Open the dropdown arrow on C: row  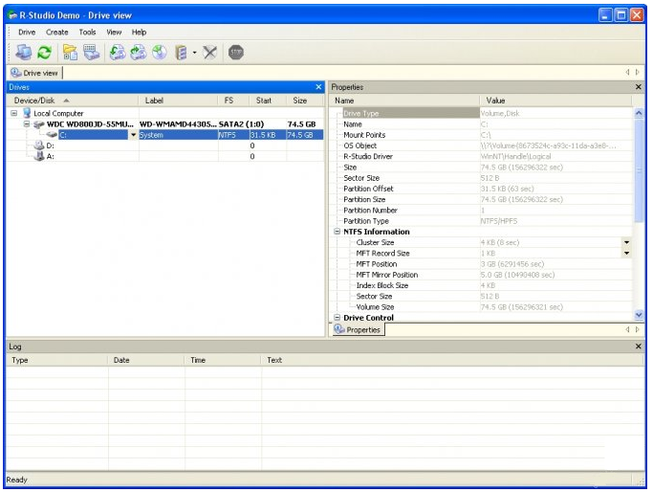(x=133, y=135)
